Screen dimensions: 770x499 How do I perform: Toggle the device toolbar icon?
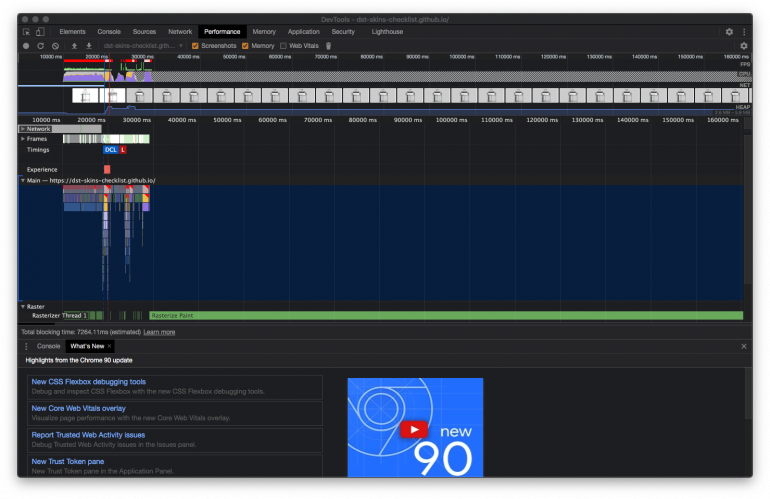pos(41,32)
